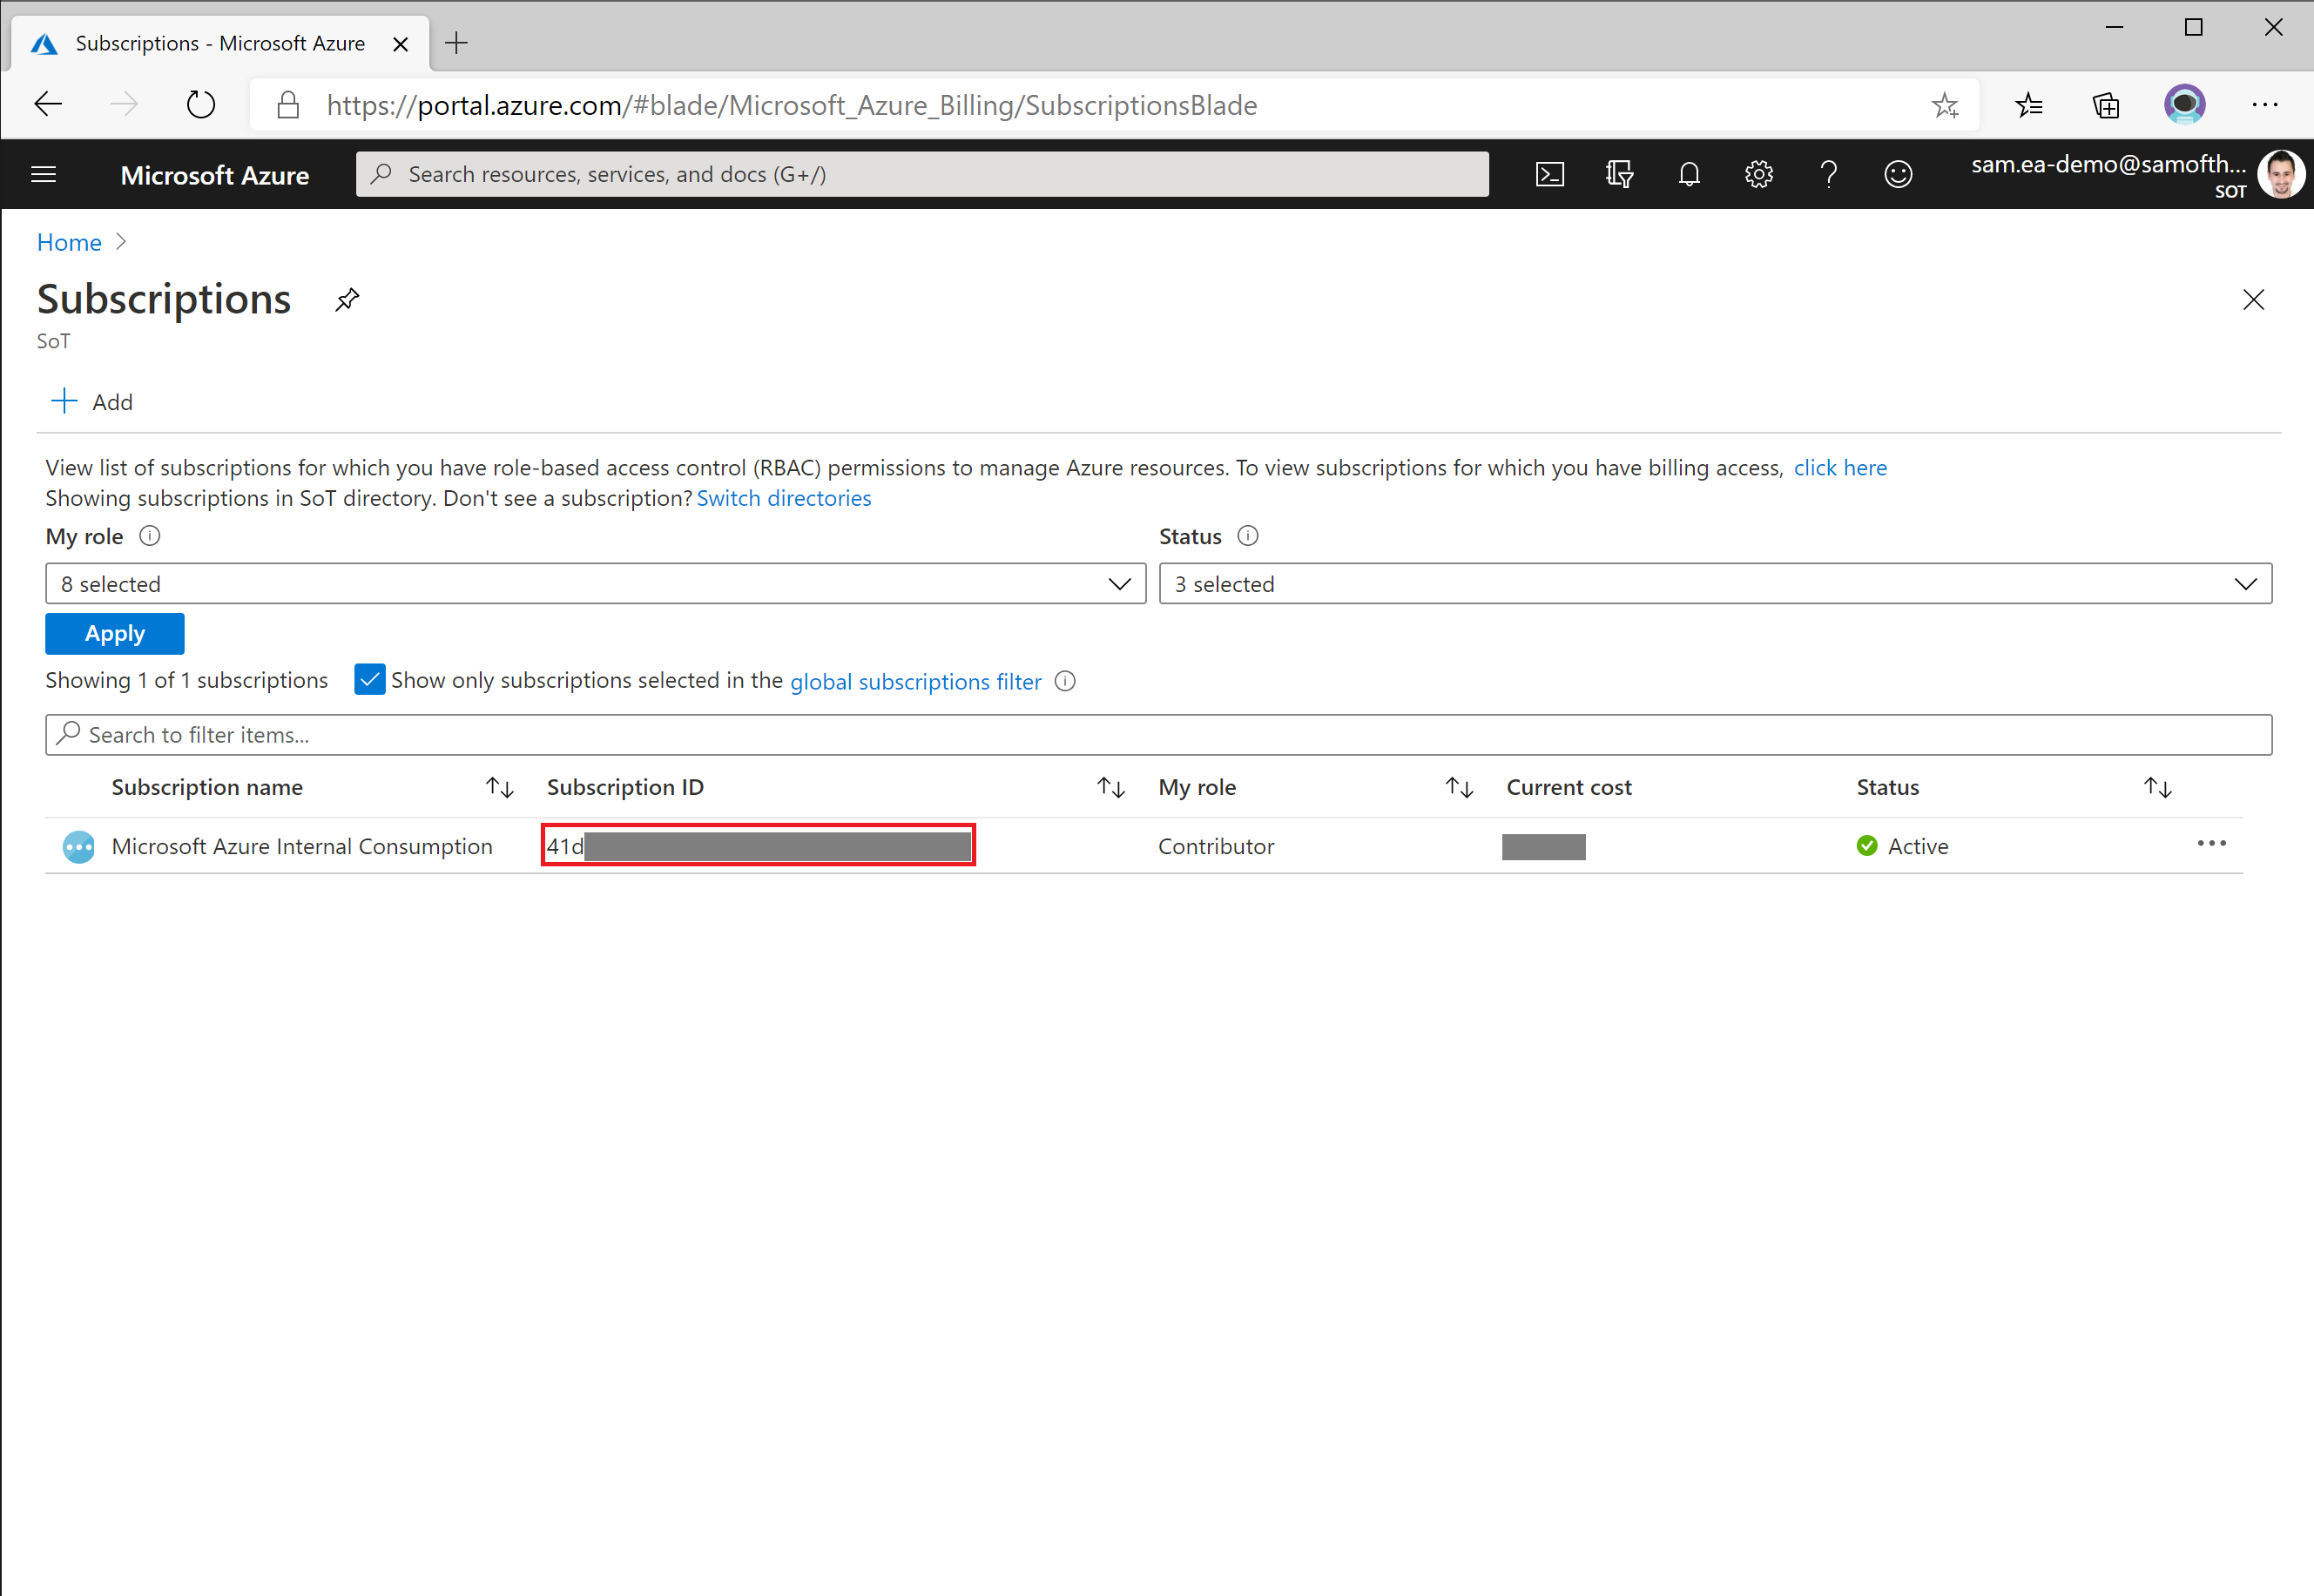View site info via the lock icon
Image resolution: width=2314 pixels, height=1596 pixels.
pyautogui.click(x=288, y=104)
